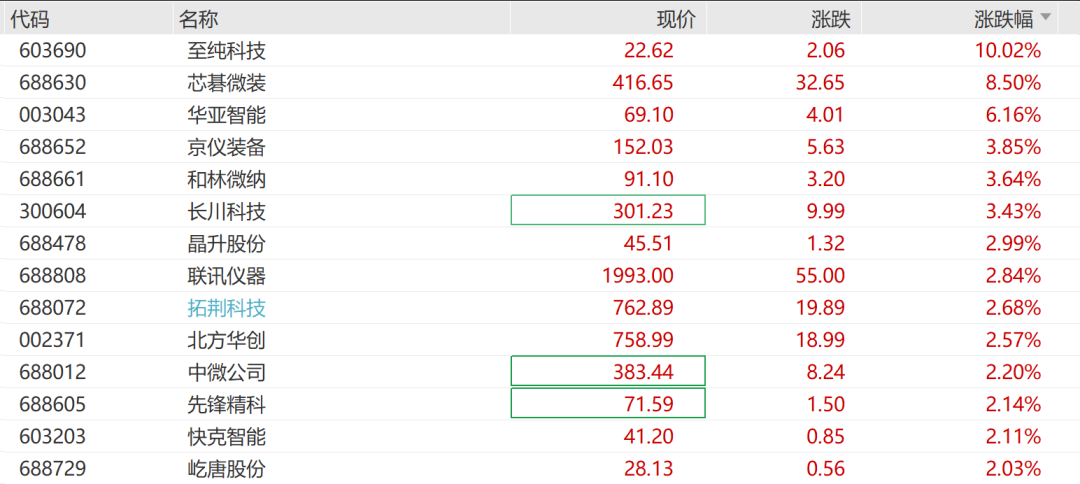Click the 名称 column header

198,19
